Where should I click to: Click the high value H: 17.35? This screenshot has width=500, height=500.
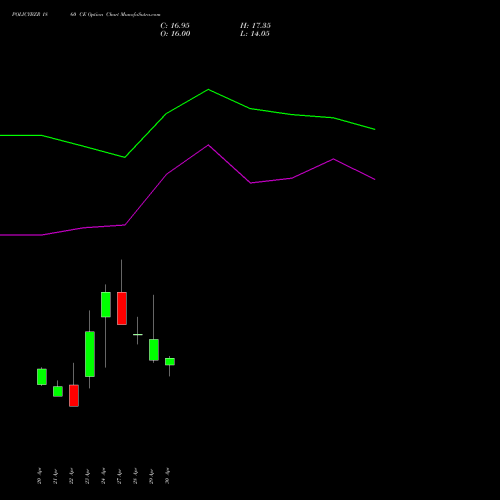255,26
